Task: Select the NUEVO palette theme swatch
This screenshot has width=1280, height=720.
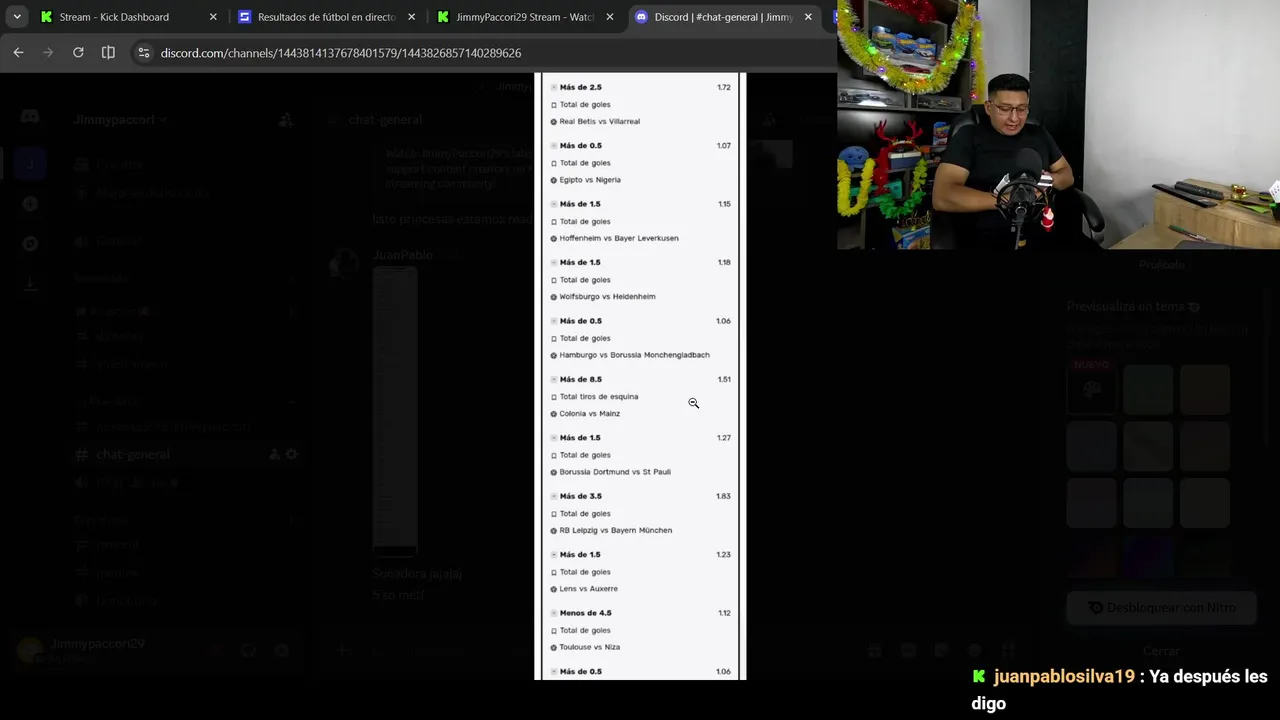Action: click(1091, 388)
